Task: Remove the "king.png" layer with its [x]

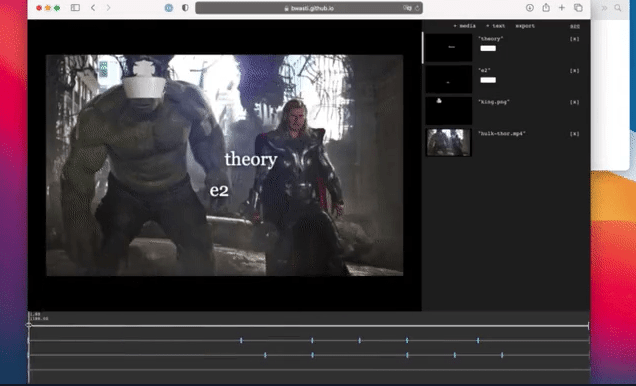Action: [x=575, y=103]
